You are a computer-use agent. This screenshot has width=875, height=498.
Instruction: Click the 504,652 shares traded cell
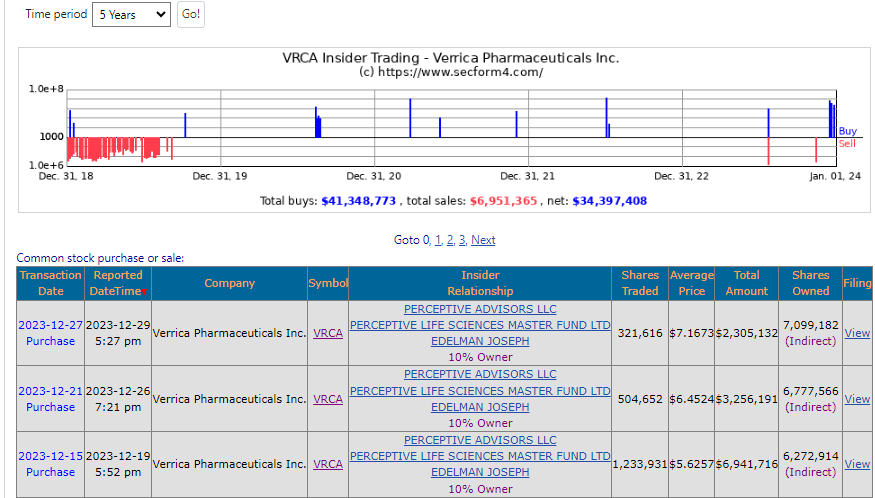coord(640,399)
